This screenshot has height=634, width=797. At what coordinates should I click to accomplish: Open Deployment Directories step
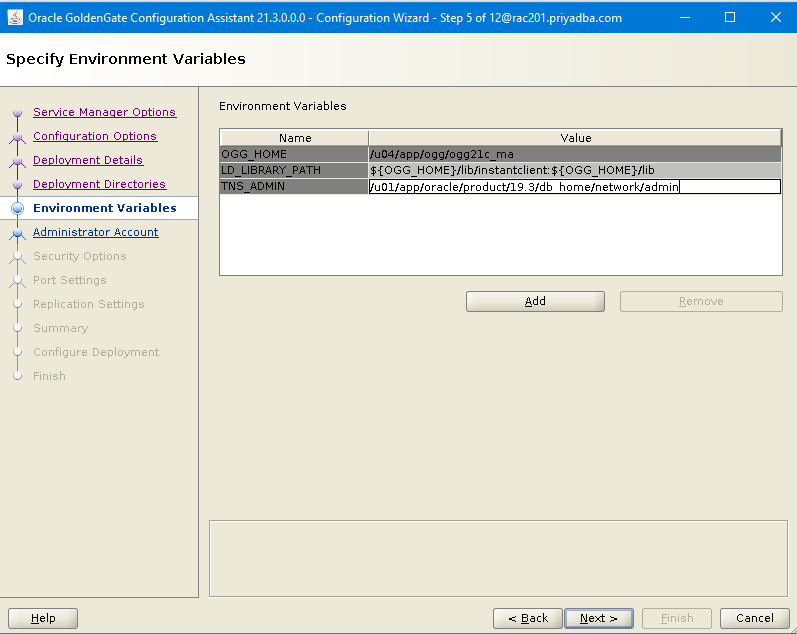pyautogui.click(x=100, y=184)
